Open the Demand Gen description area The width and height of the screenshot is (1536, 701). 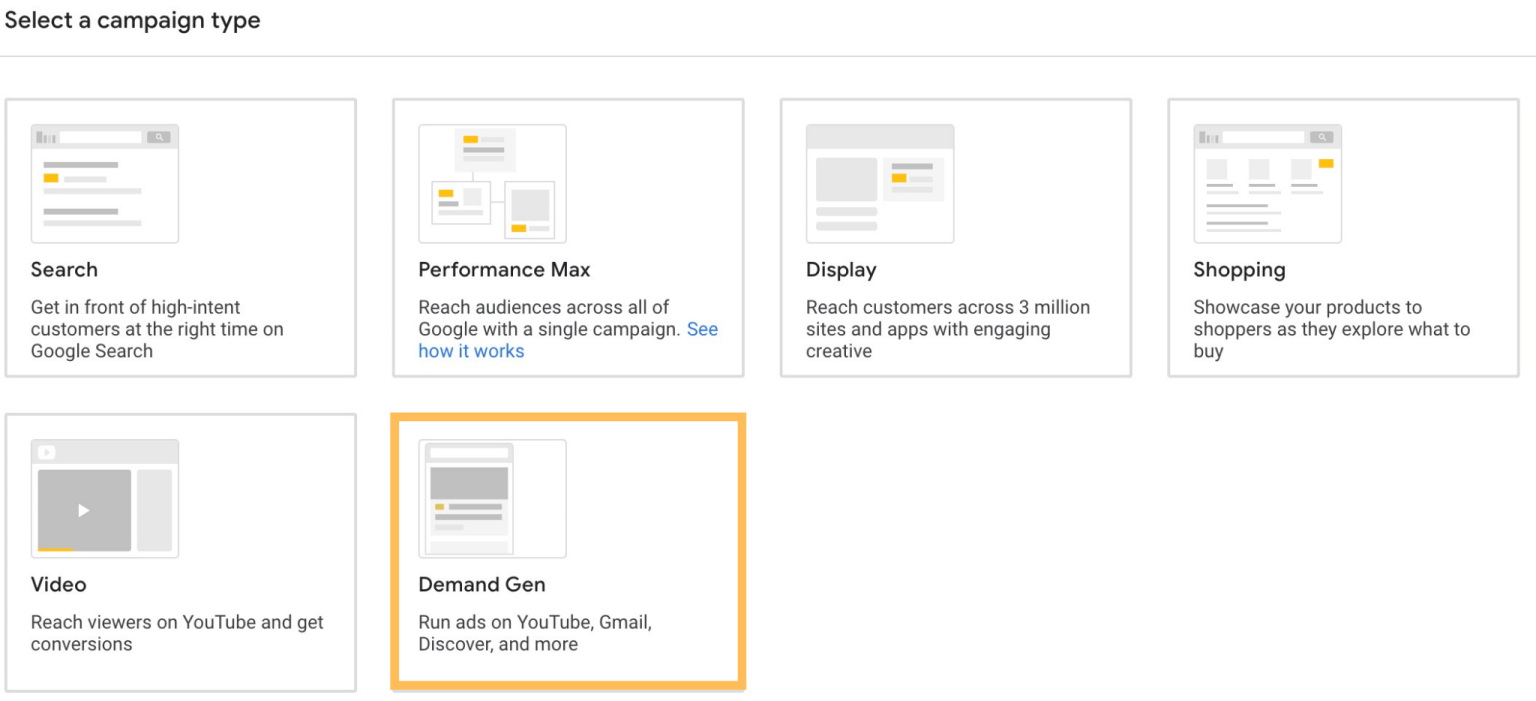(535, 633)
